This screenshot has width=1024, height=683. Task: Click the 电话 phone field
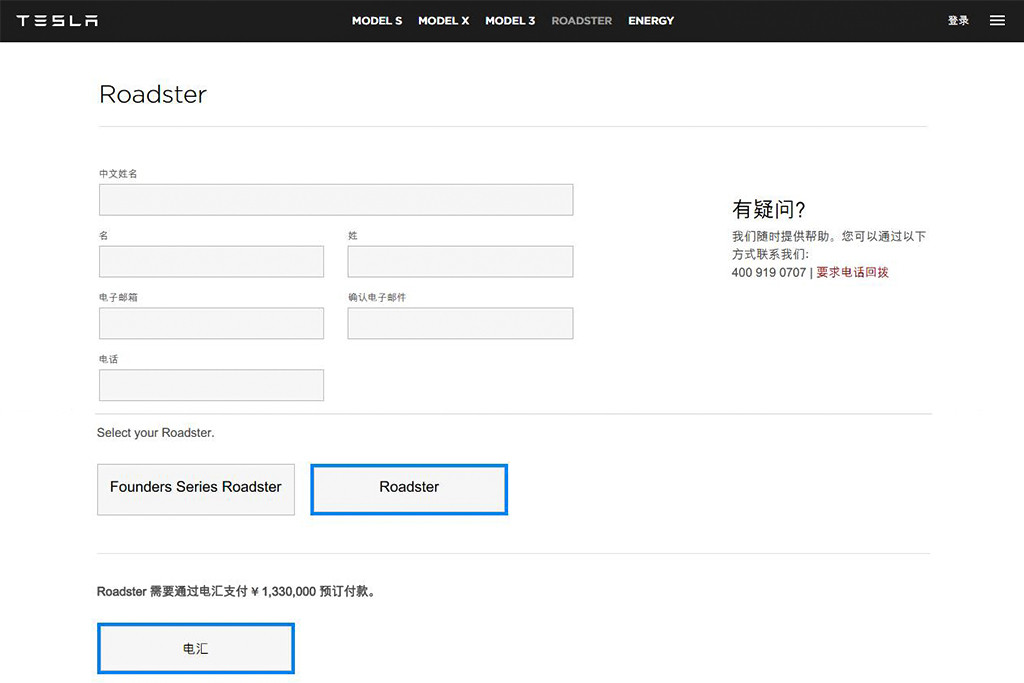pos(211,385)
